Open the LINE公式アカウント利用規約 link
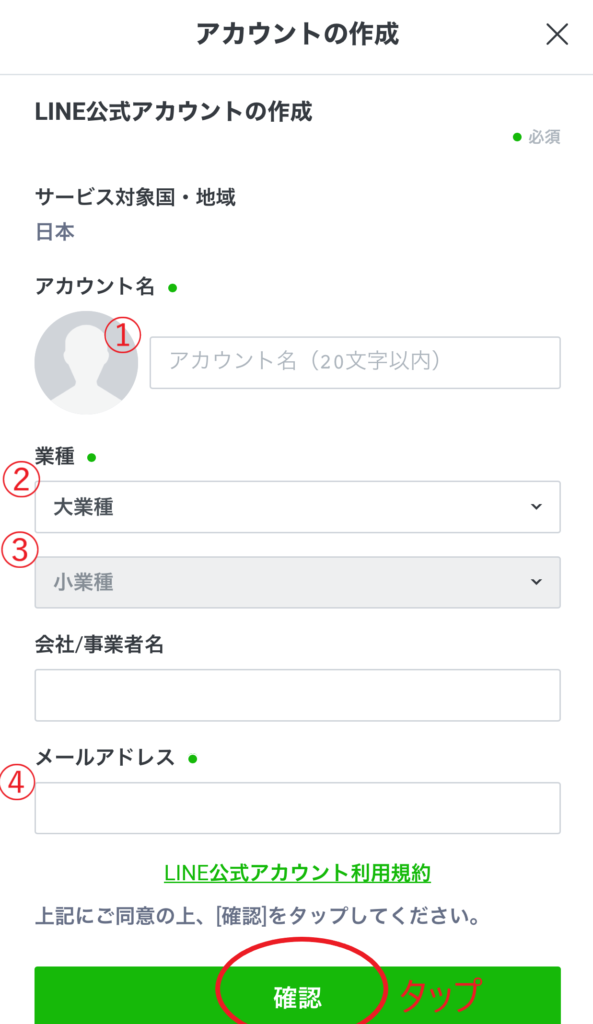This screenshot has width=593, height=1024. 297,873
